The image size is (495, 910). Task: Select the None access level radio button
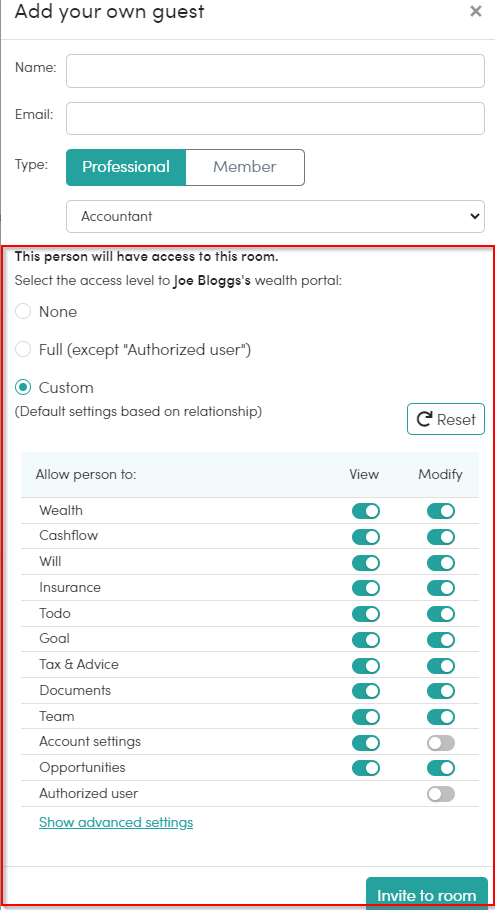(x=23, y=312)
